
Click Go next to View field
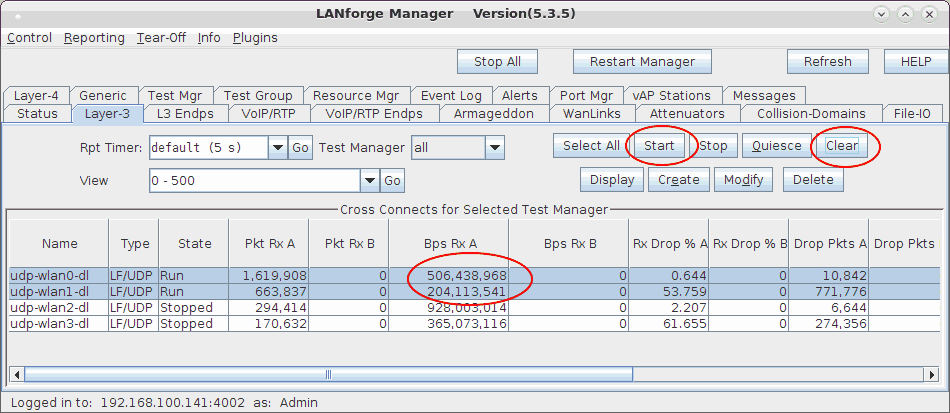pyautogui.click(x=392, y=180)
